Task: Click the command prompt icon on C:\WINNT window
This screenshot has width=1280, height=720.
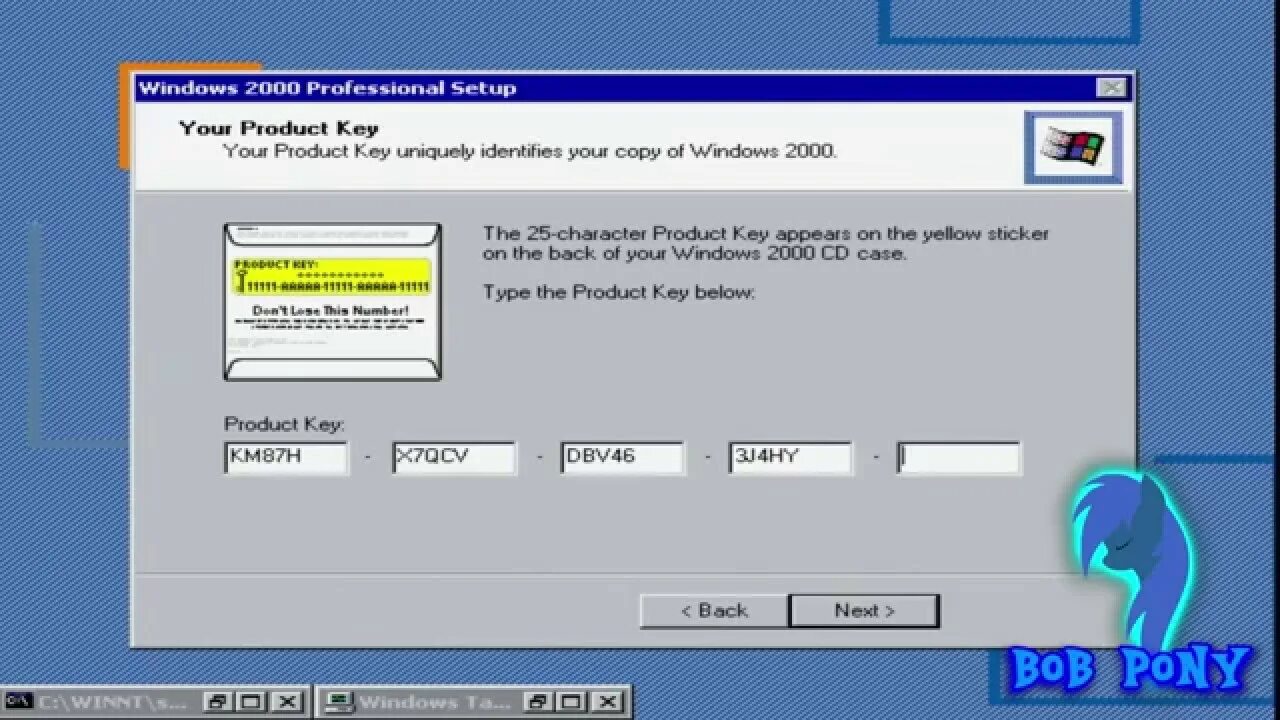Action: coord(19,701)
